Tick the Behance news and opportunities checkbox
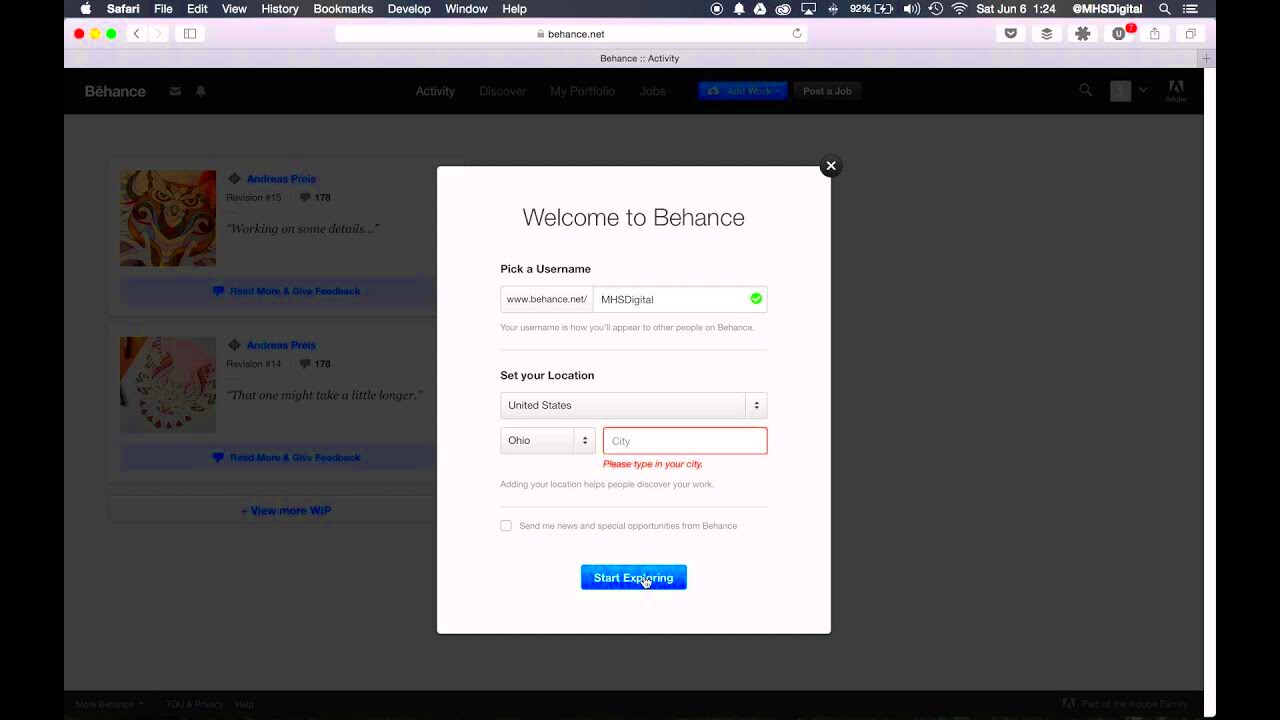 coord(506,526)
